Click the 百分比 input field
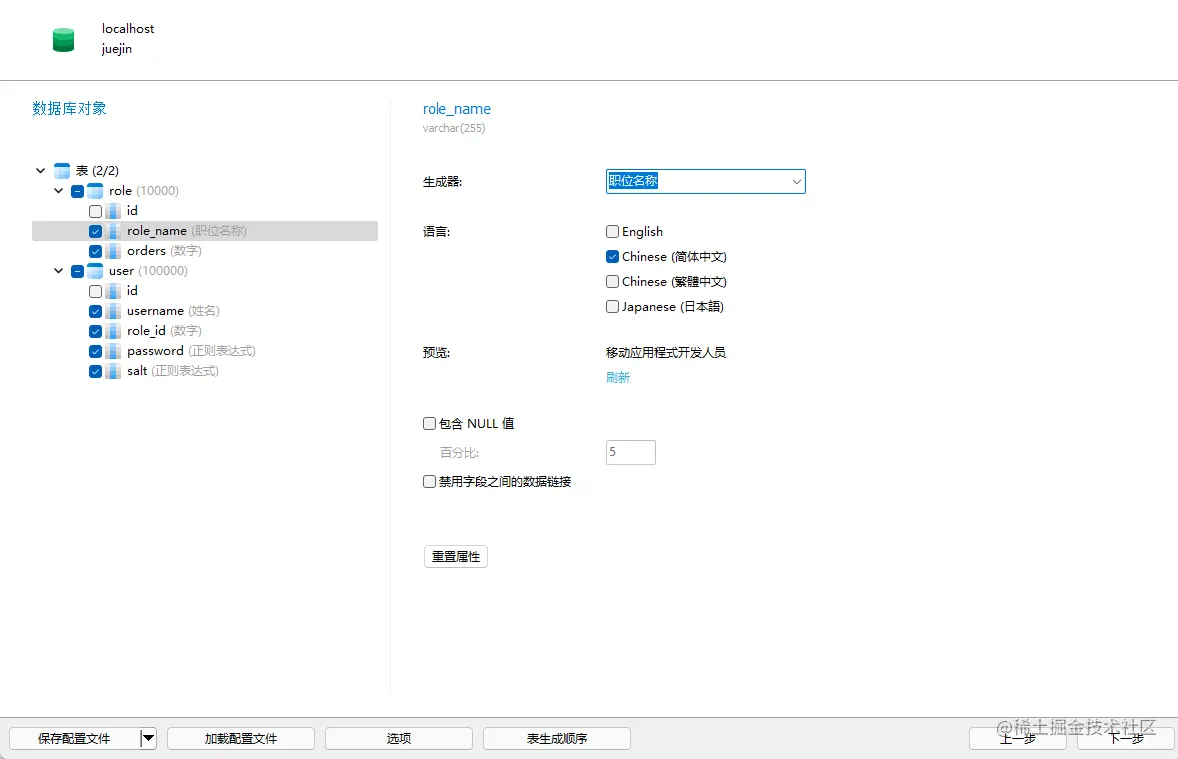The image size is (1178, 759). pyautogui.click(x=630, y=452)
